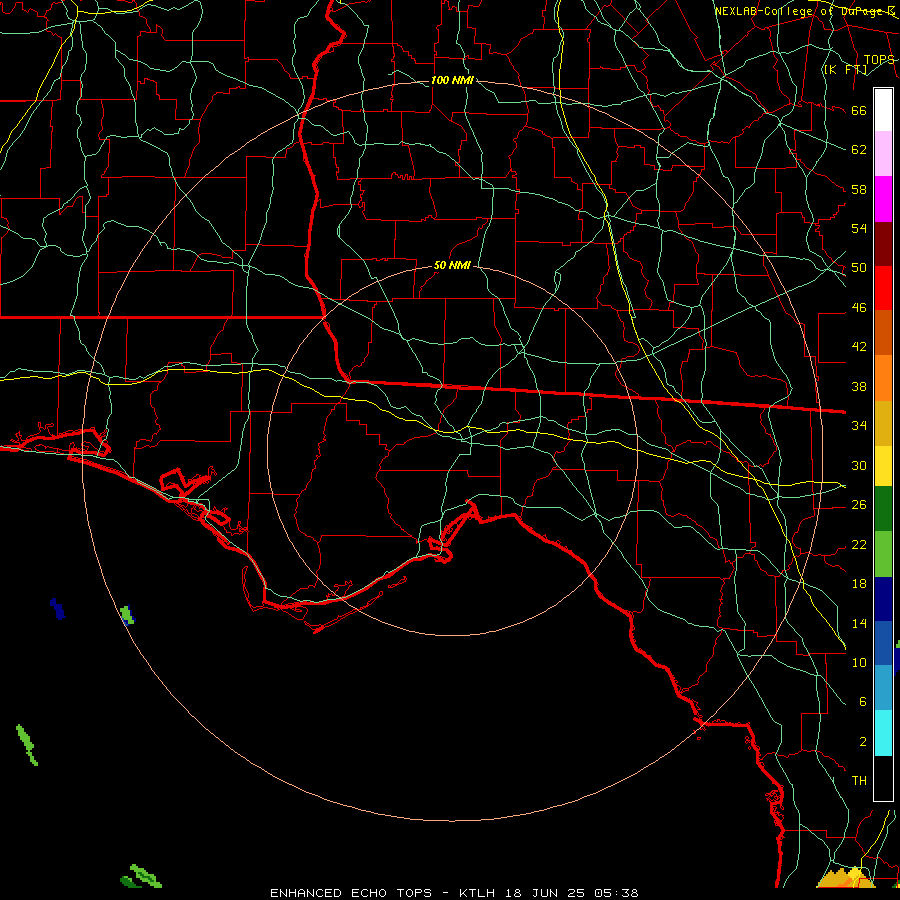Image resolution: width=900 pixels, height=900 pixels.
Task: Pick the dark orange legend swatch
Action: [883, 332]
